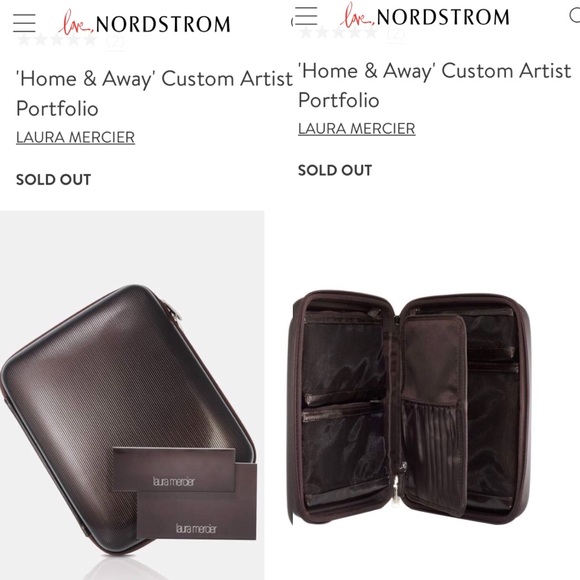View the open portfolio interior image
The height and width of the screenshot is (580, 580).
point(411,408)
